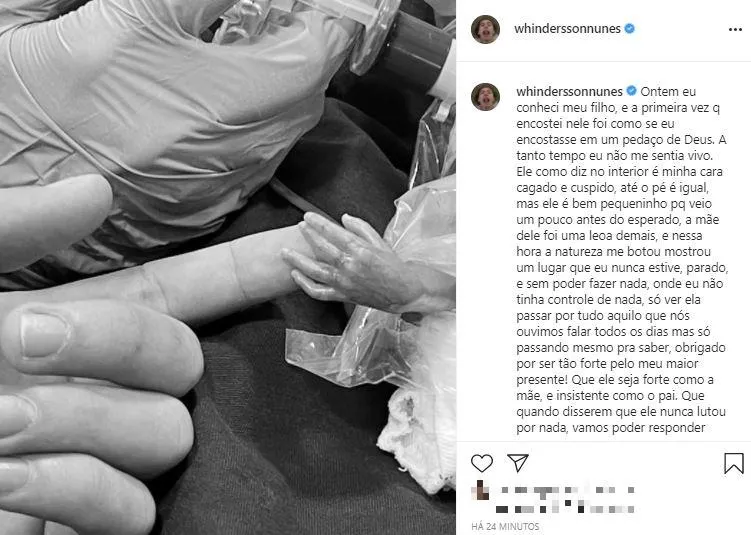Click the verified badge in the caption
Image resolution: width=751 pixels, height=535 pixels.
[632, 91]
